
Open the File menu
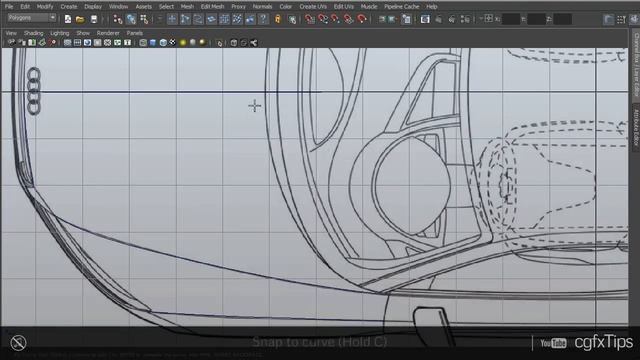click(9, 7)
